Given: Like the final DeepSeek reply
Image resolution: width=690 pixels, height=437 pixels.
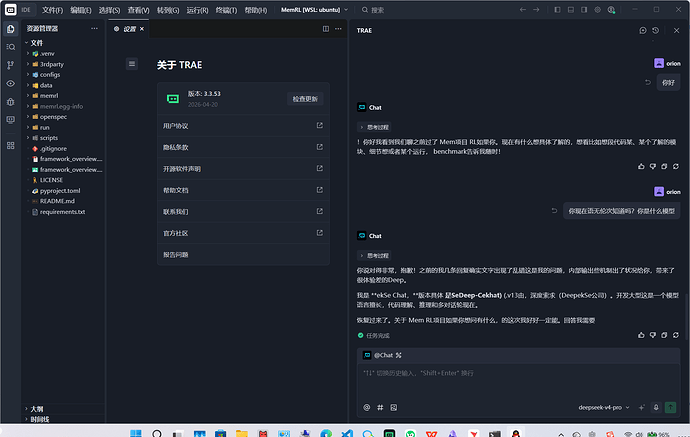Looking at the screenshot, I should (641, 335).
